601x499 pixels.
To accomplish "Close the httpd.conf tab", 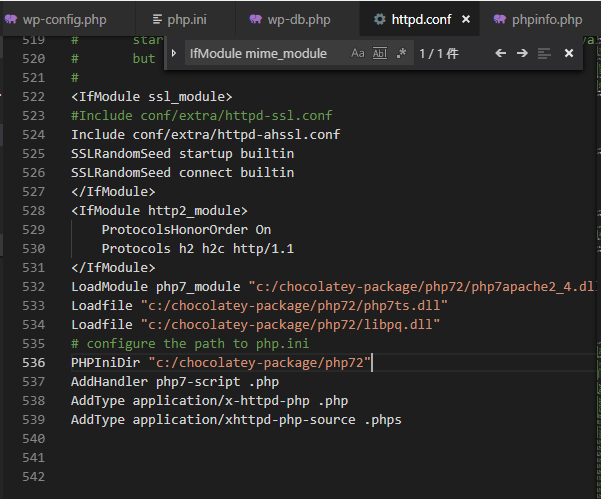I will (466, 19).
